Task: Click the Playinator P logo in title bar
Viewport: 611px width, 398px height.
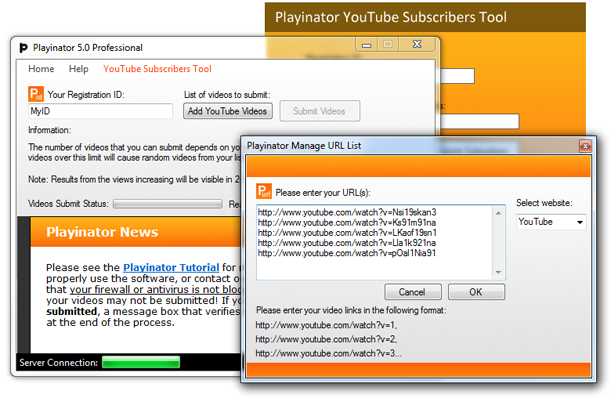Action: pyautogui.click(x=23, y=48)
